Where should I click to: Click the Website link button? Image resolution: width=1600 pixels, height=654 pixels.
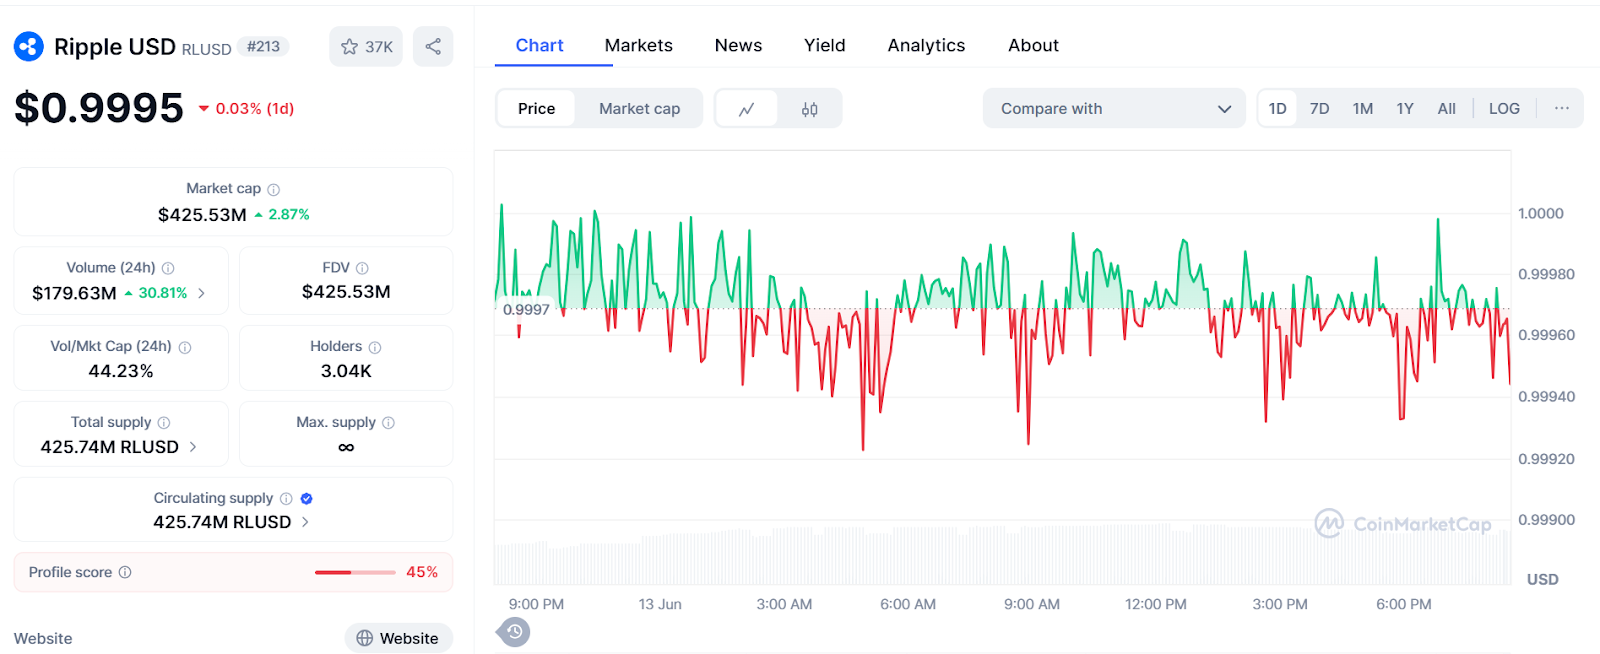pyautogui.click(x=398, y=638)
